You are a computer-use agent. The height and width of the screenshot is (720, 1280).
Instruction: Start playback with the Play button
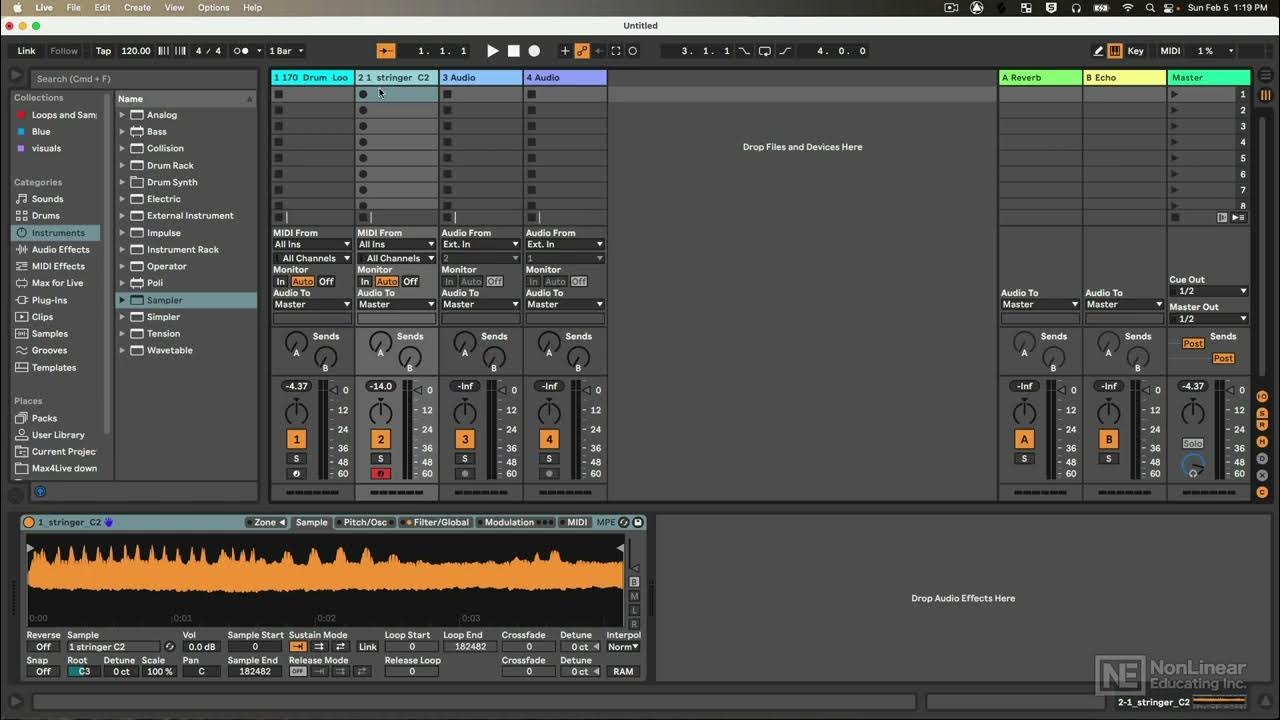[x=492, y=51]
